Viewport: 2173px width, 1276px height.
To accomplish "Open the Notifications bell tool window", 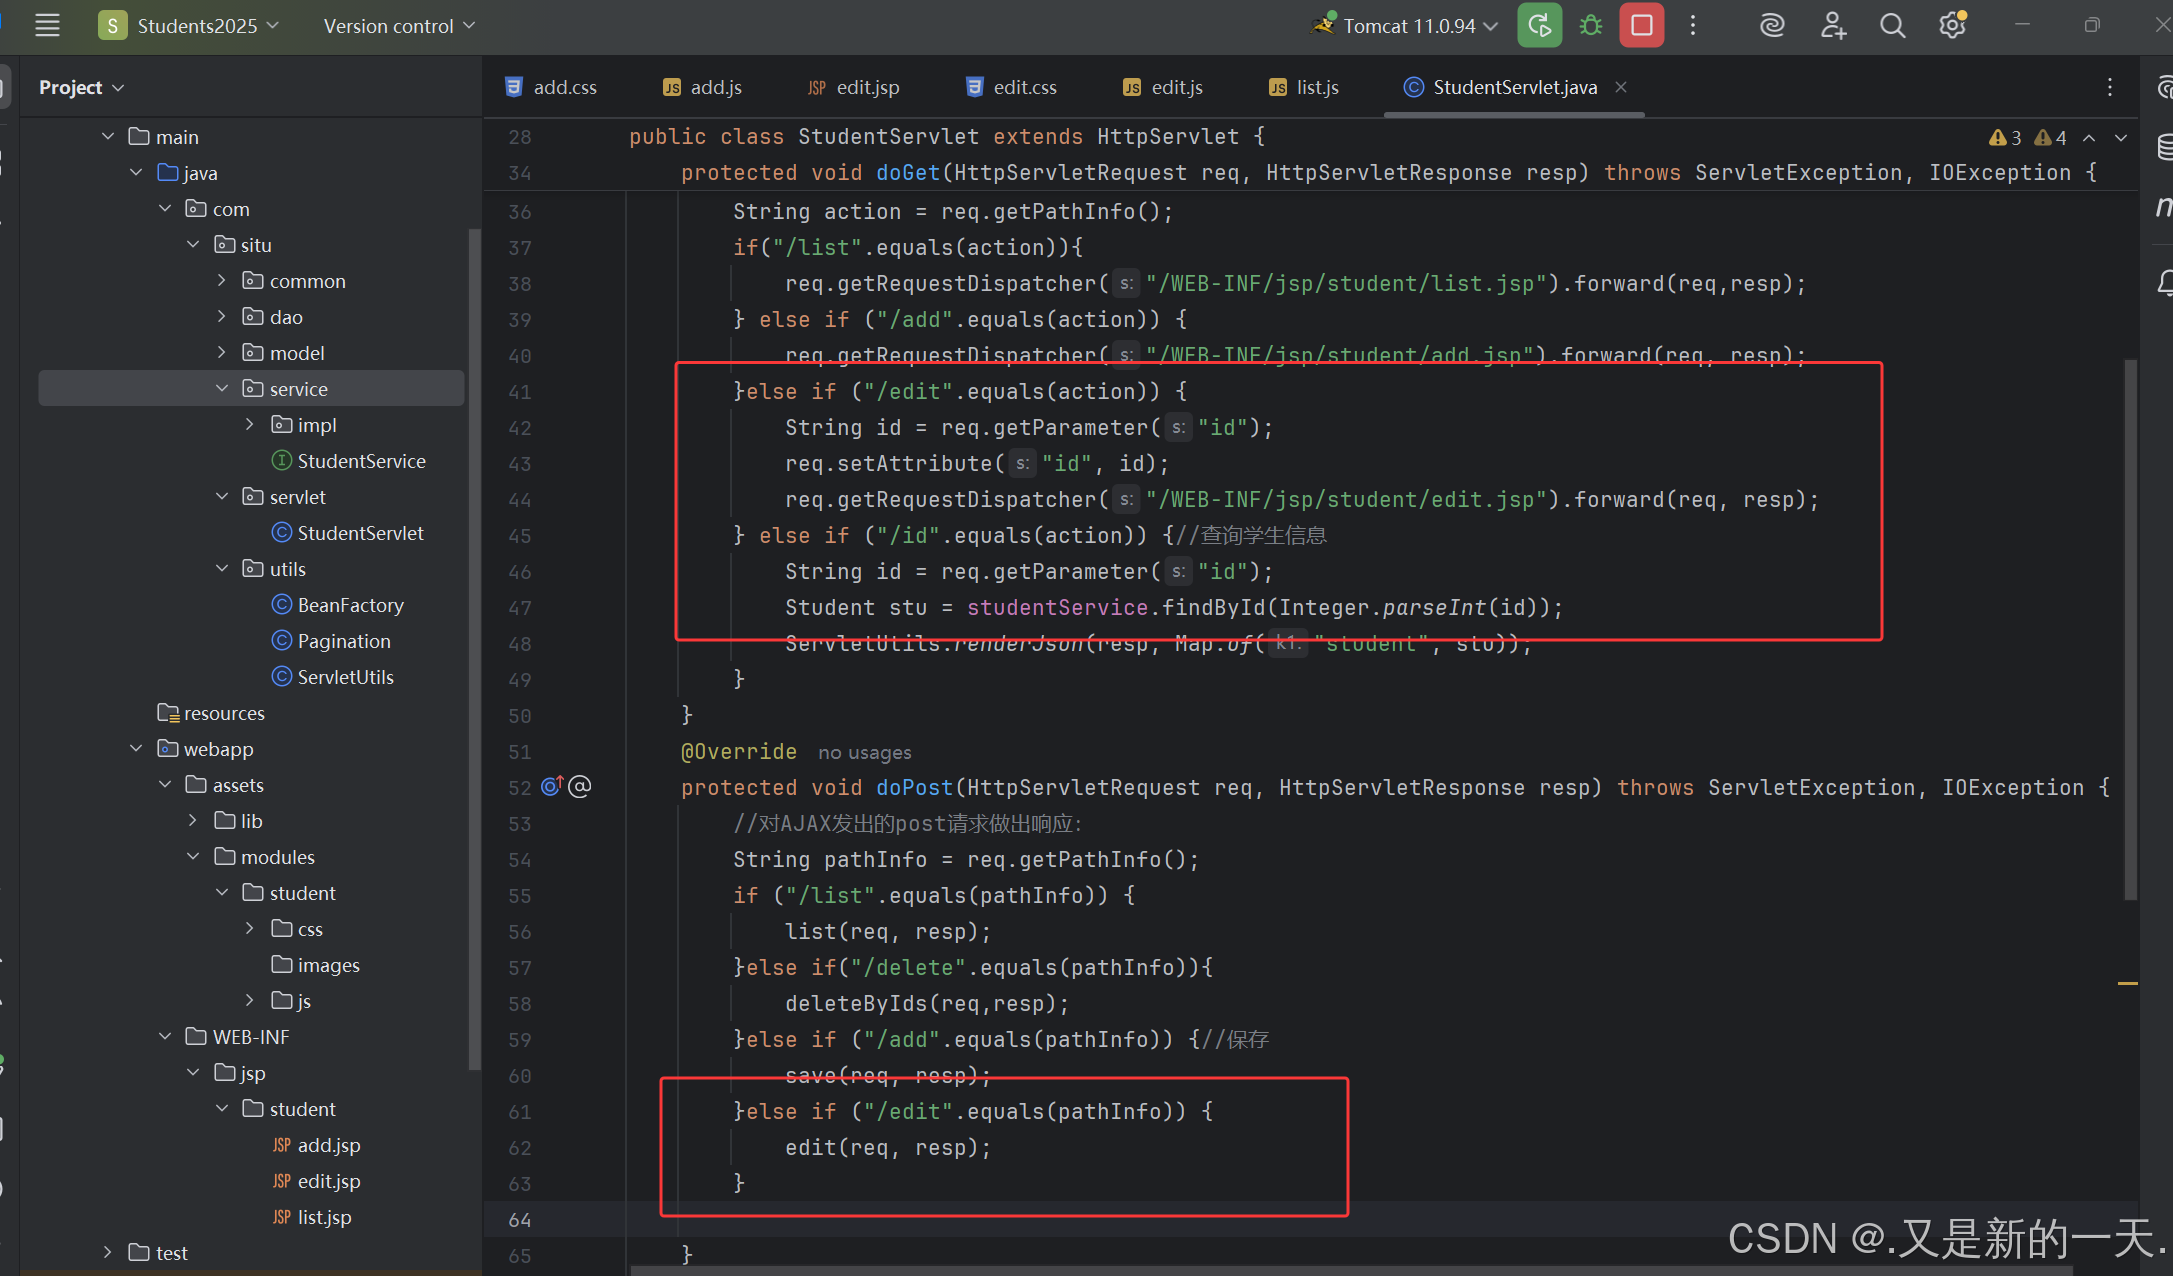I will 2164,283.
